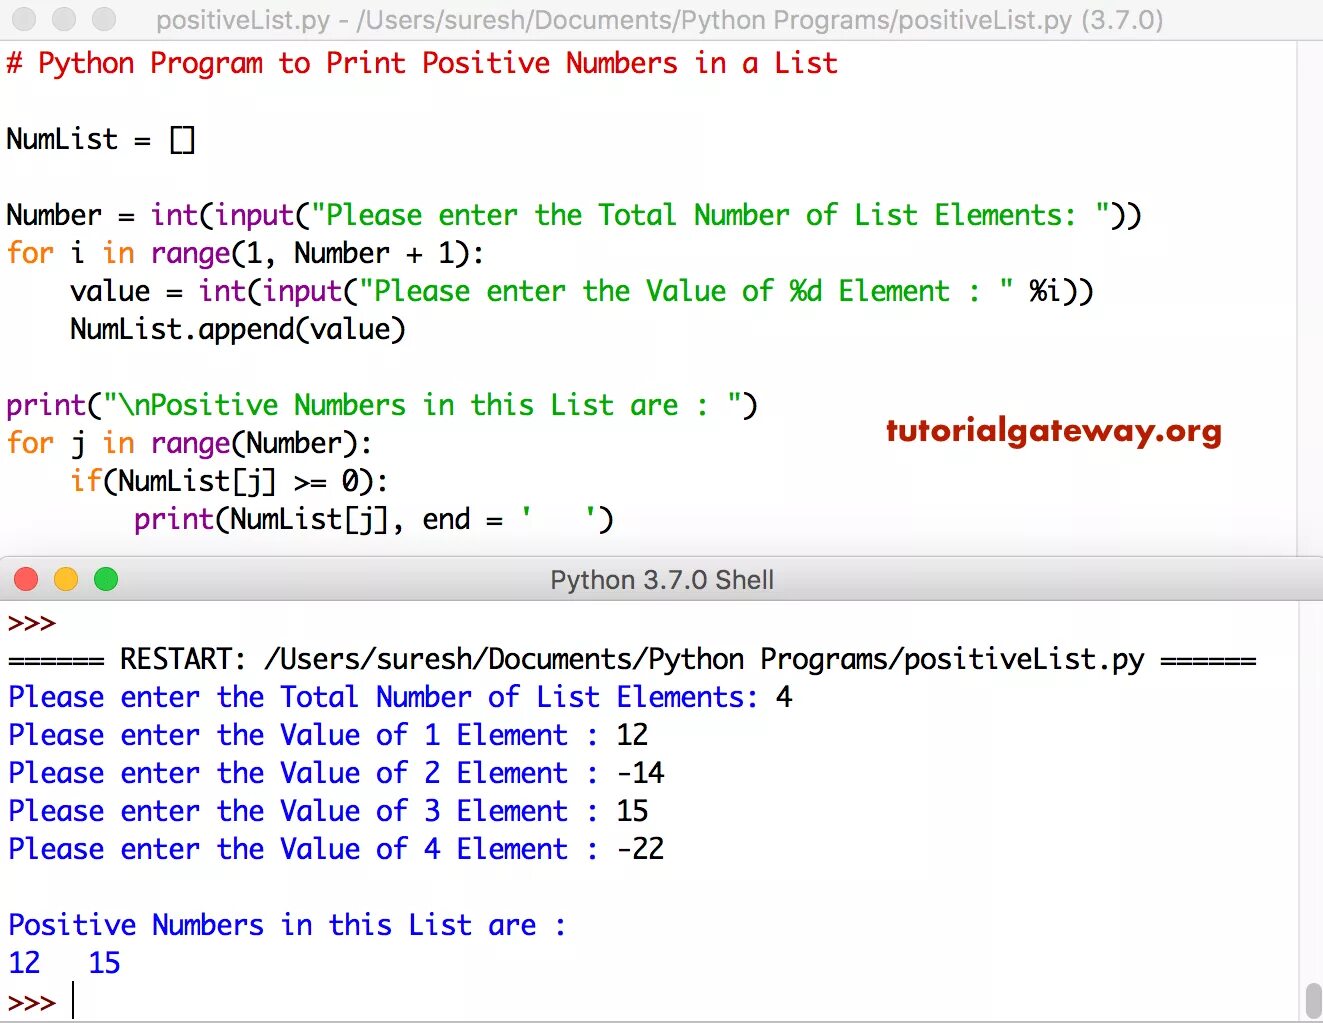Zoom the positiveList.py editor window

[104, 19]
